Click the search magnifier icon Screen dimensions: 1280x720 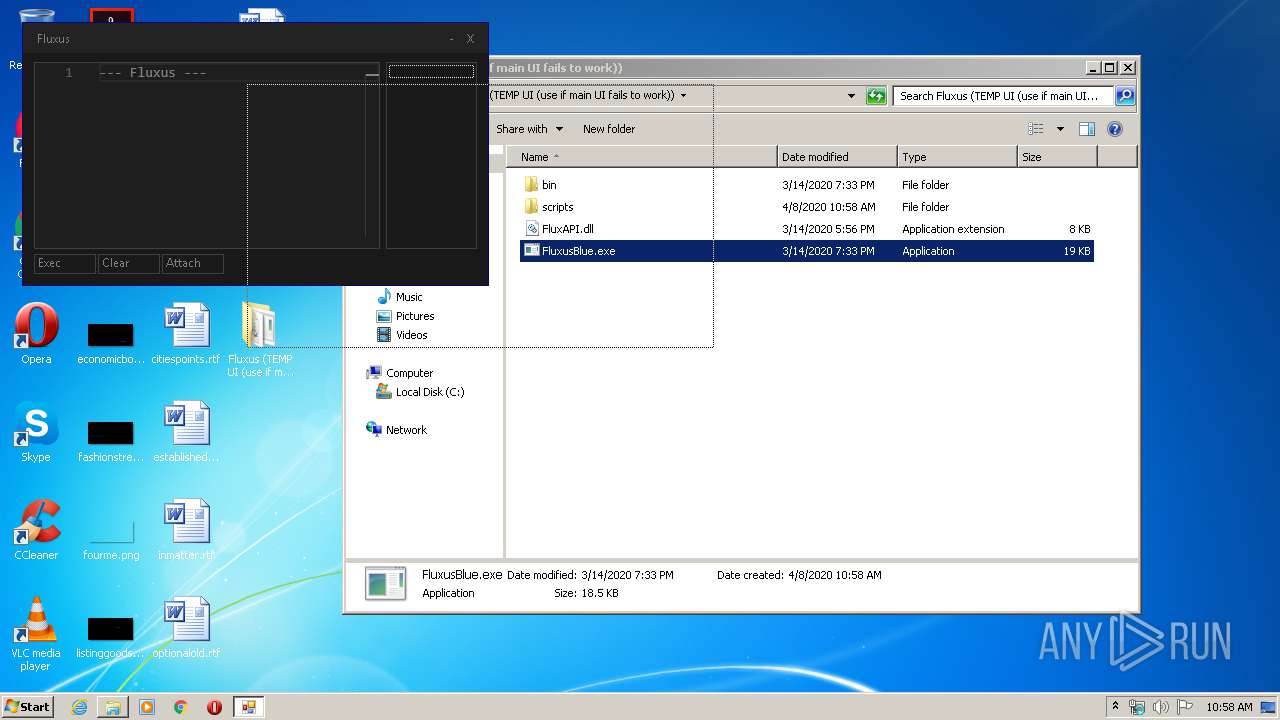pos(1125,96)
